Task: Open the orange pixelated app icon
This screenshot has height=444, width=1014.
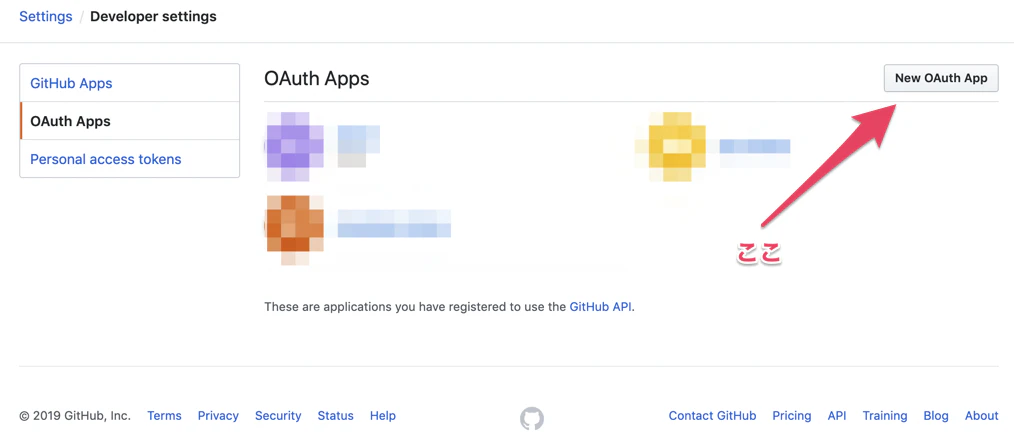Action: (294, 231)
